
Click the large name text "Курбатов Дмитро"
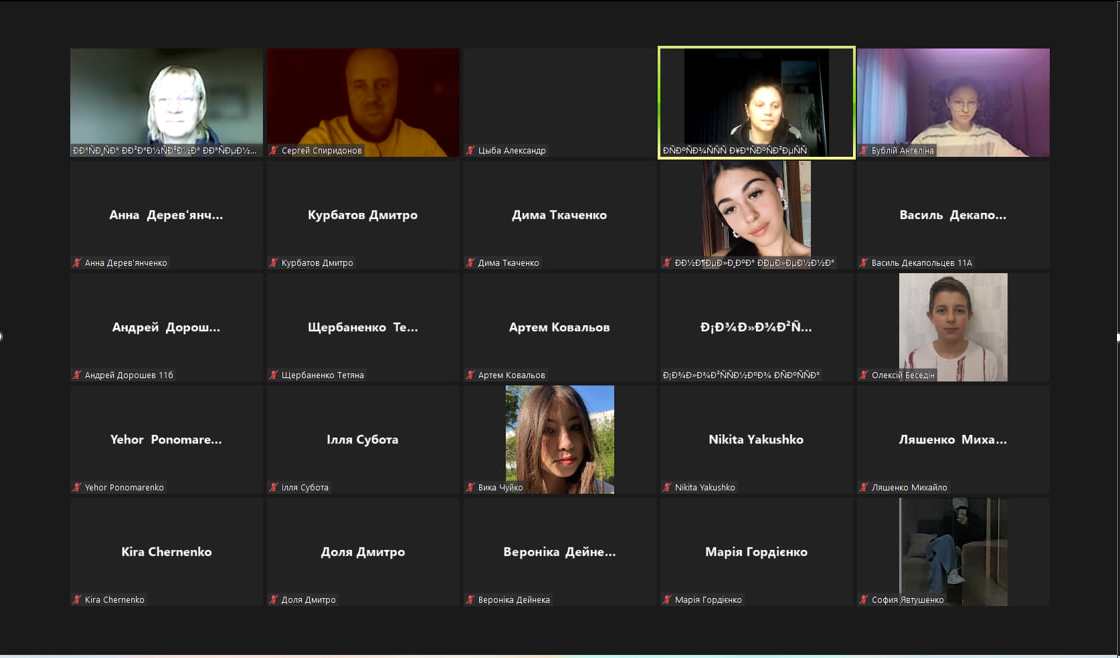click(x=363, y=215)
